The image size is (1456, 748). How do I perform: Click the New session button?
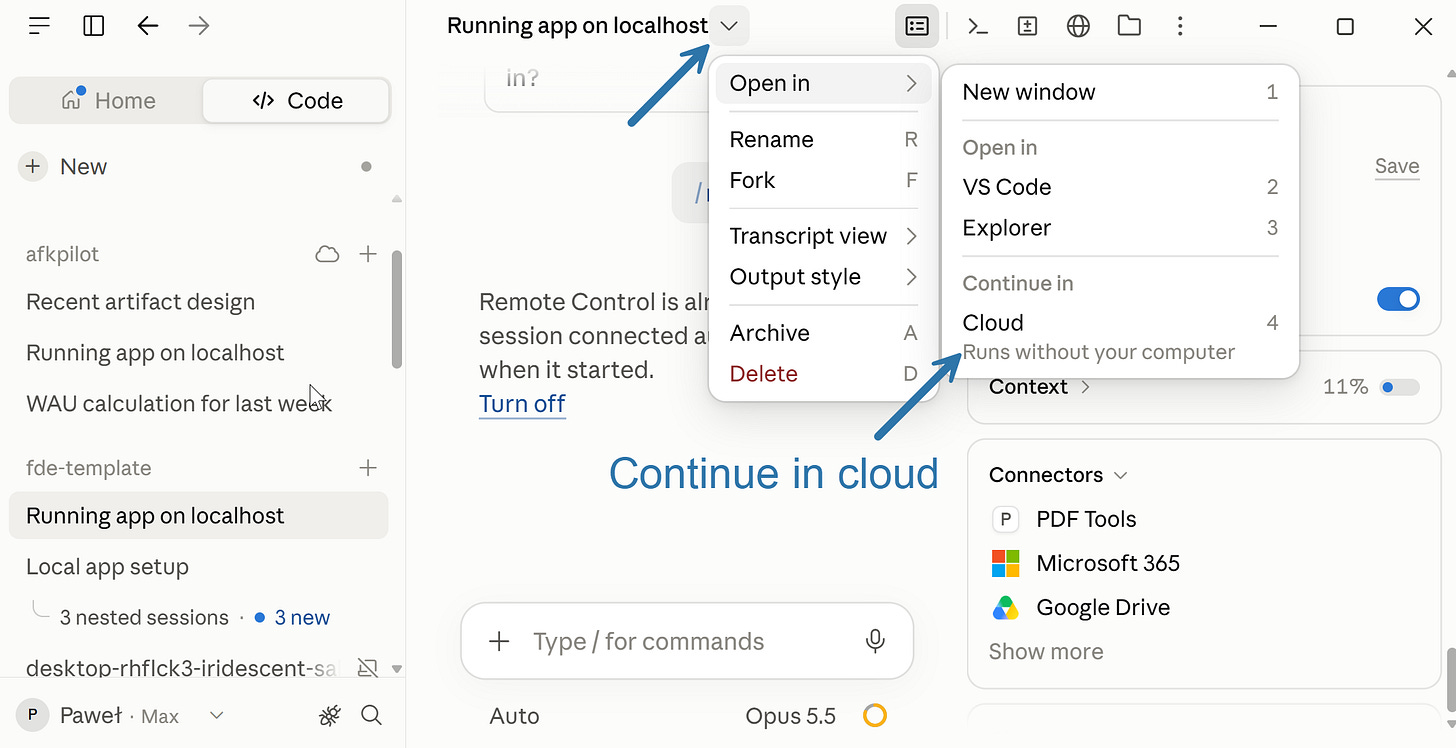click(63, 167)
